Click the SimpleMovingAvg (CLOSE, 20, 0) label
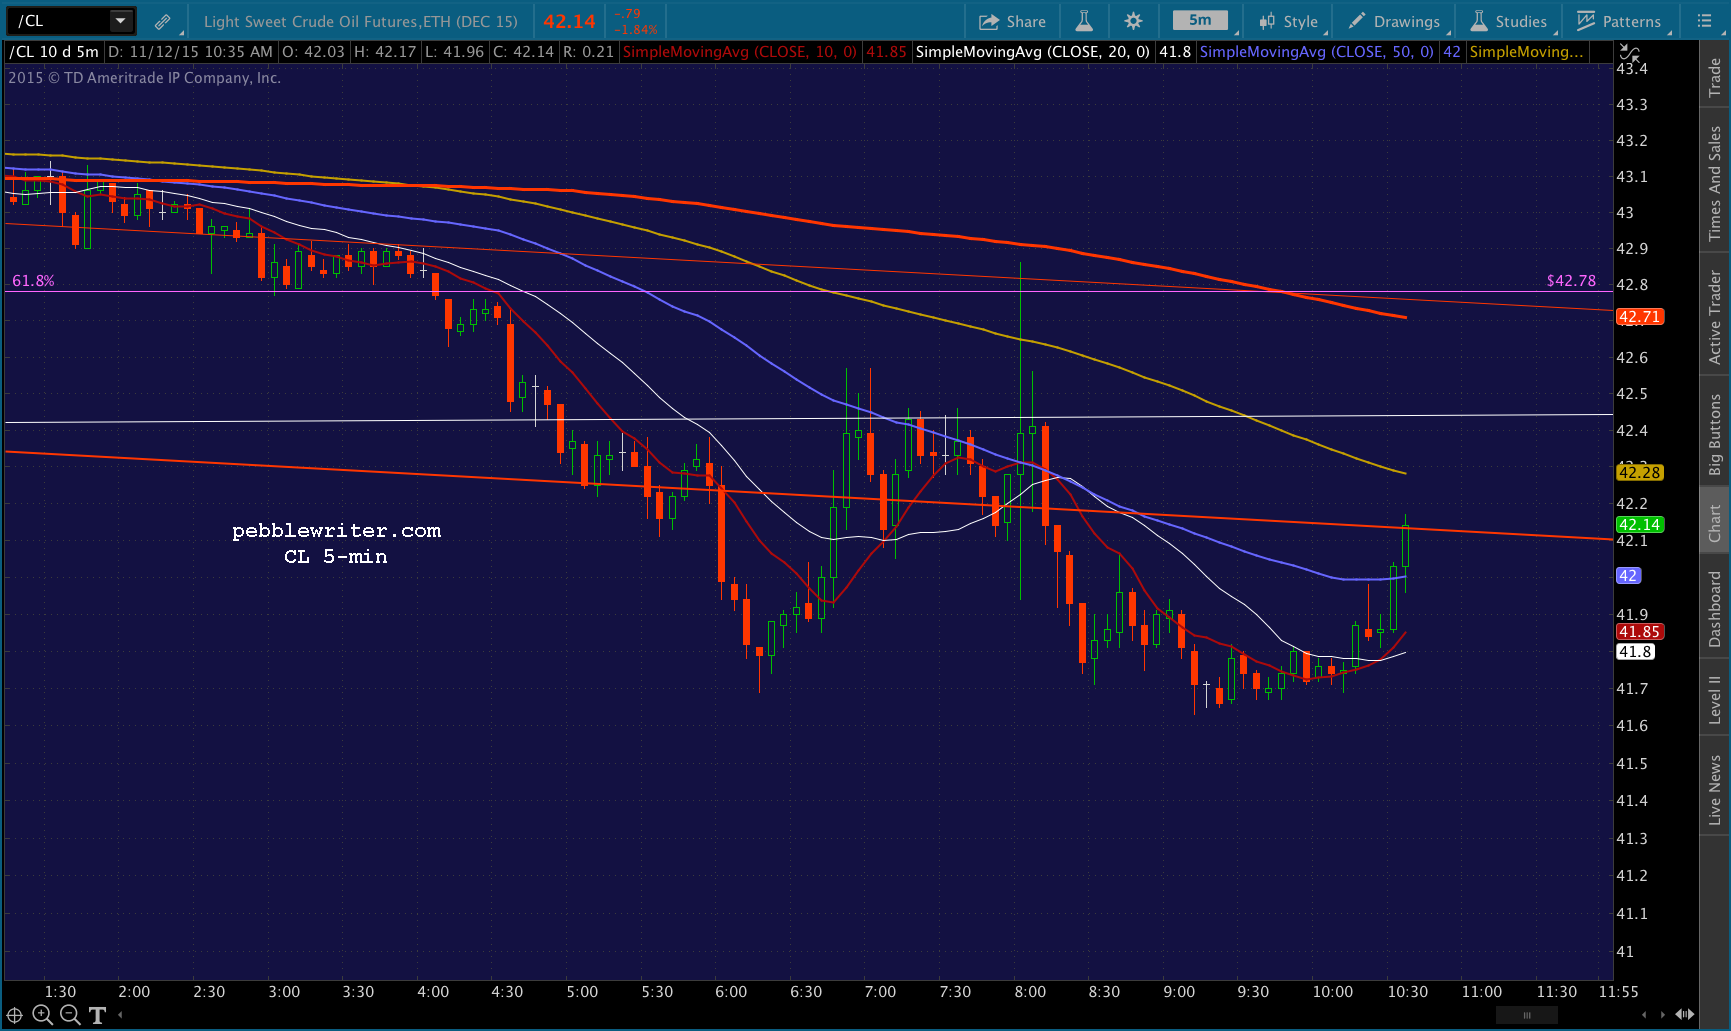 (1032, 52)
